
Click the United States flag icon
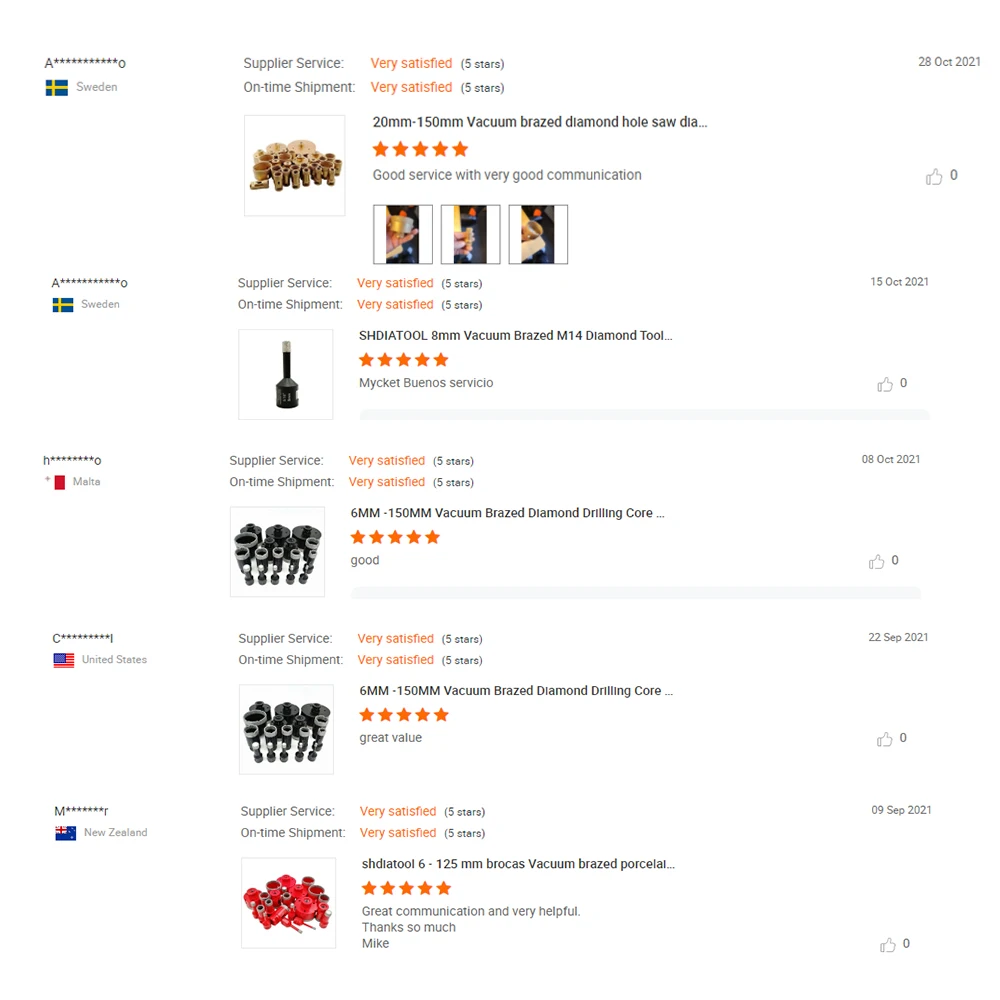click(64, 661)
